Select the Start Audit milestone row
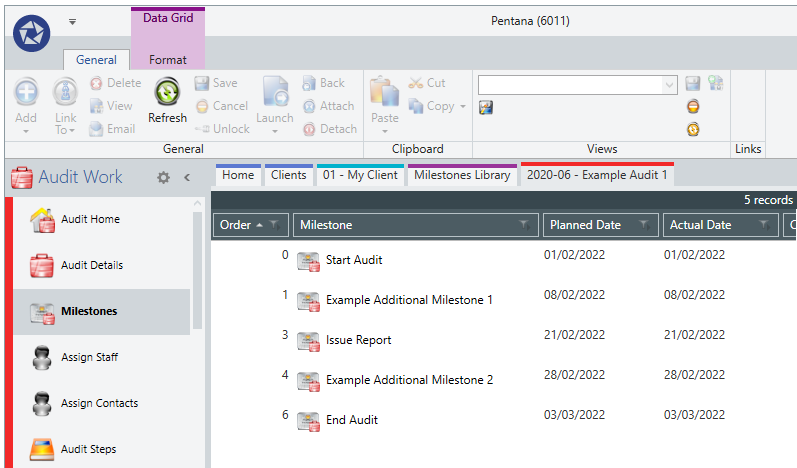The height and width of the screenshot is (468, 797). [503, 260]
